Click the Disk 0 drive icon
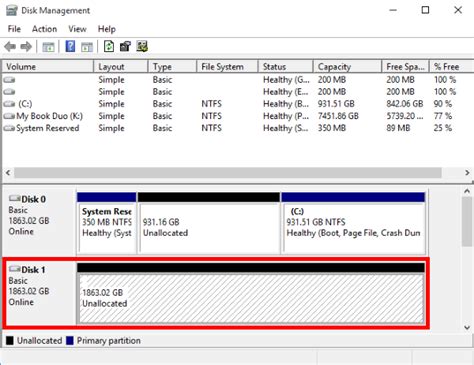The width and height of the screenshot is (474, 365). [15, 199]
